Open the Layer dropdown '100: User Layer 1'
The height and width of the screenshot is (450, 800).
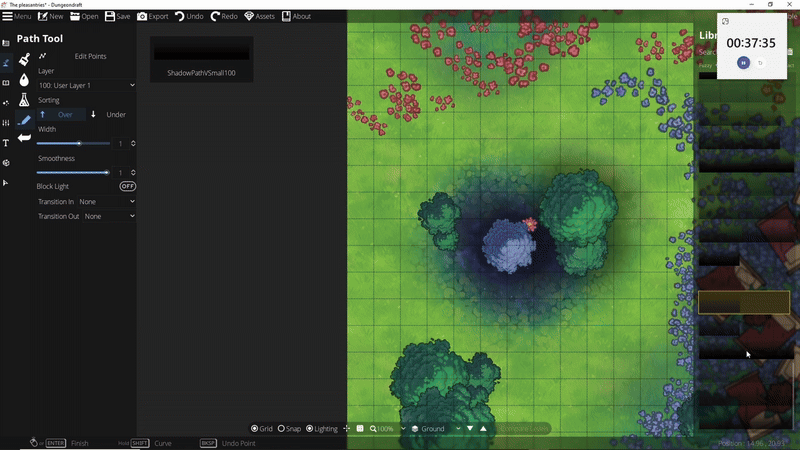(x=86, y=85)
